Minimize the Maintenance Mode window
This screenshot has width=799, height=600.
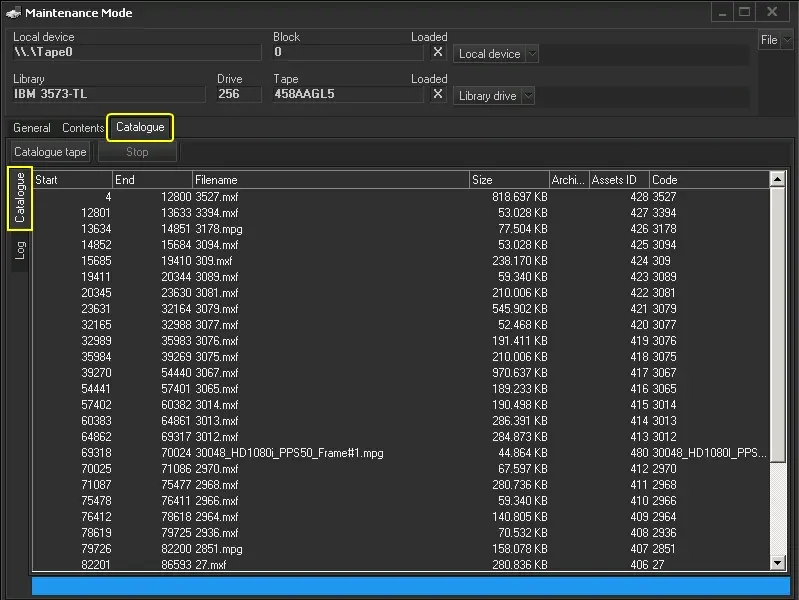(x=720, y=12)
